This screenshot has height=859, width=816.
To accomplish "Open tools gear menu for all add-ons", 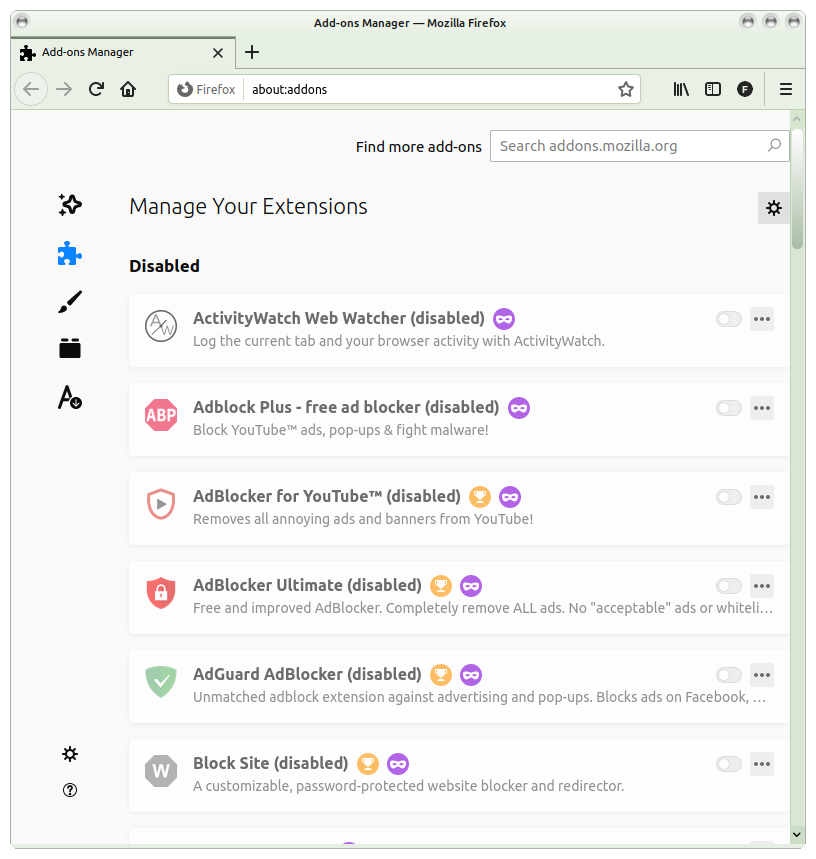I will click(774, 208).
